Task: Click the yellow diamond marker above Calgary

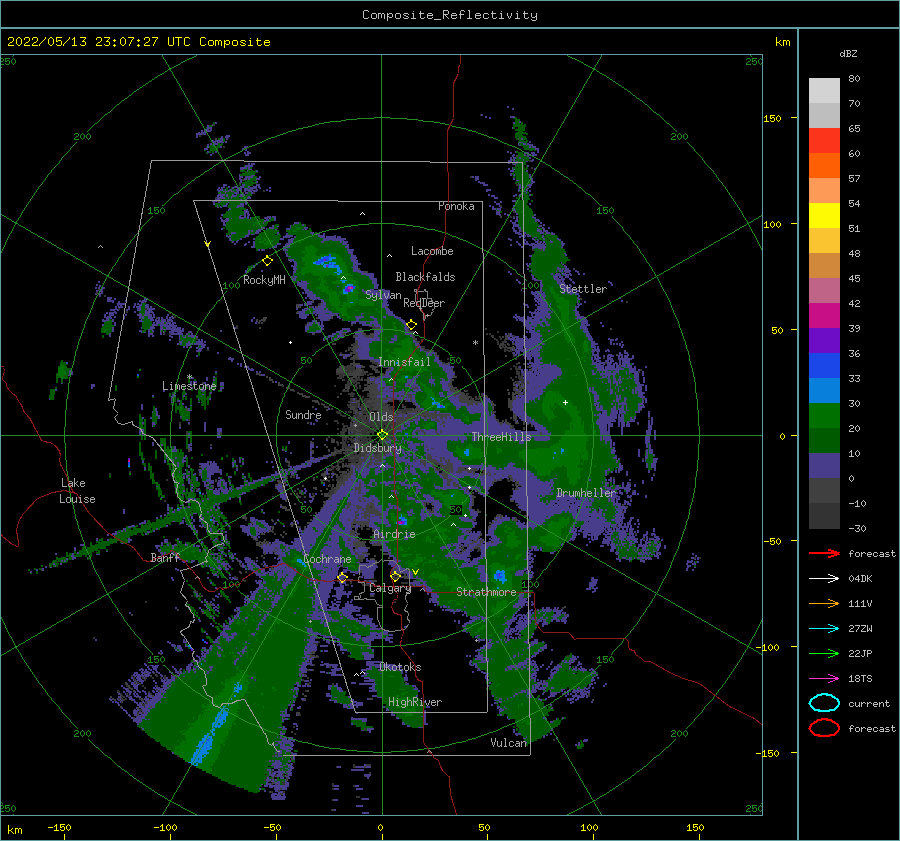Action: (395, 576)
